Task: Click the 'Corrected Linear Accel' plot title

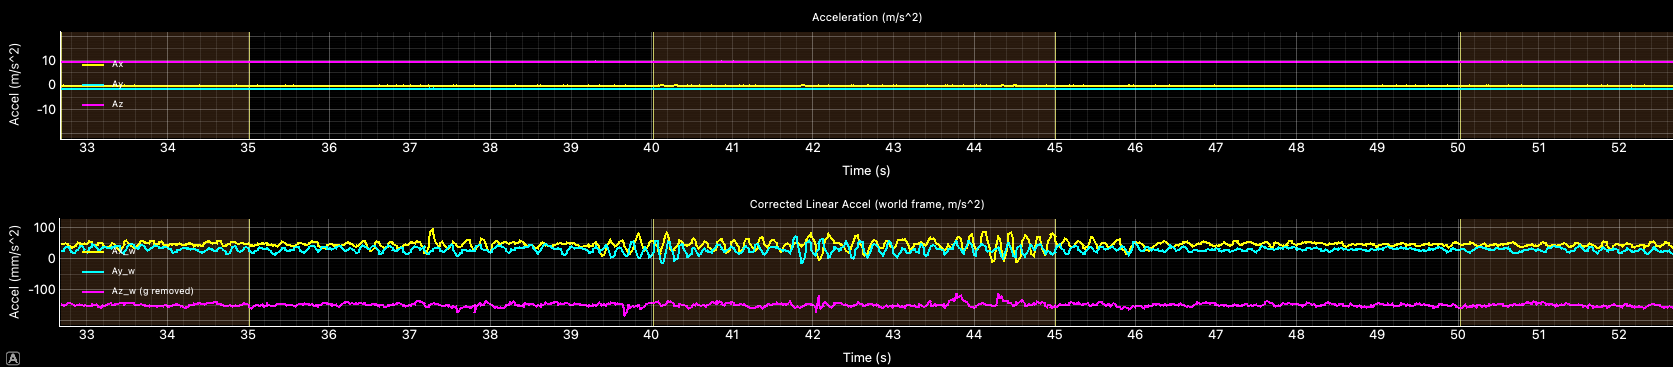Action: [866, 204]
